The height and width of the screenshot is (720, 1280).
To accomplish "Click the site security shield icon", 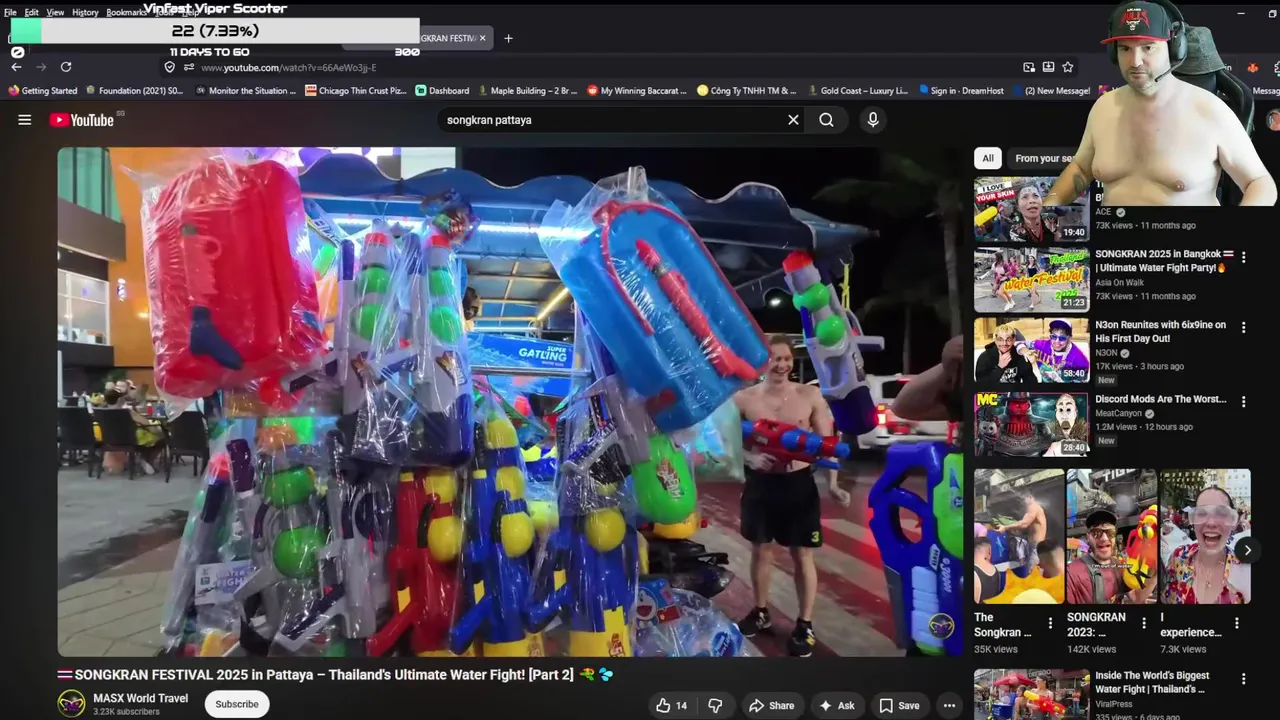I will (169, 67).
